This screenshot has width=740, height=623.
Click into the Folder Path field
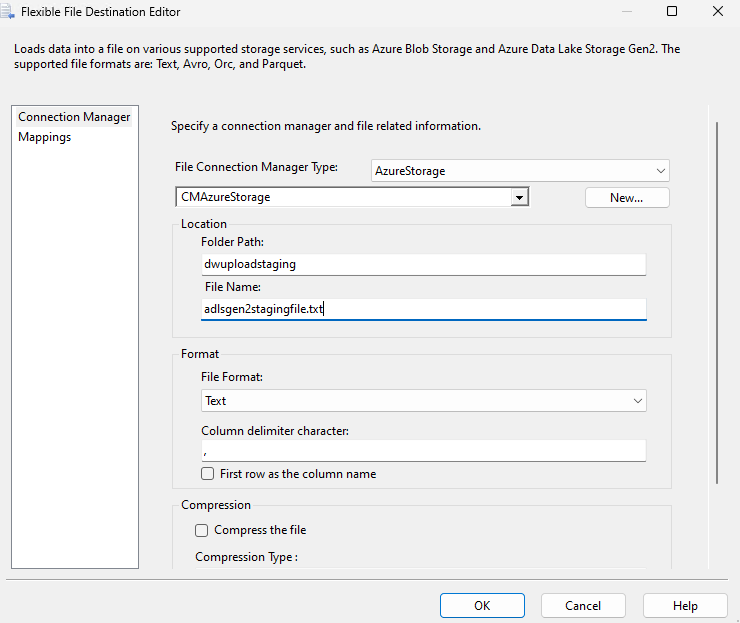[423, 264]
